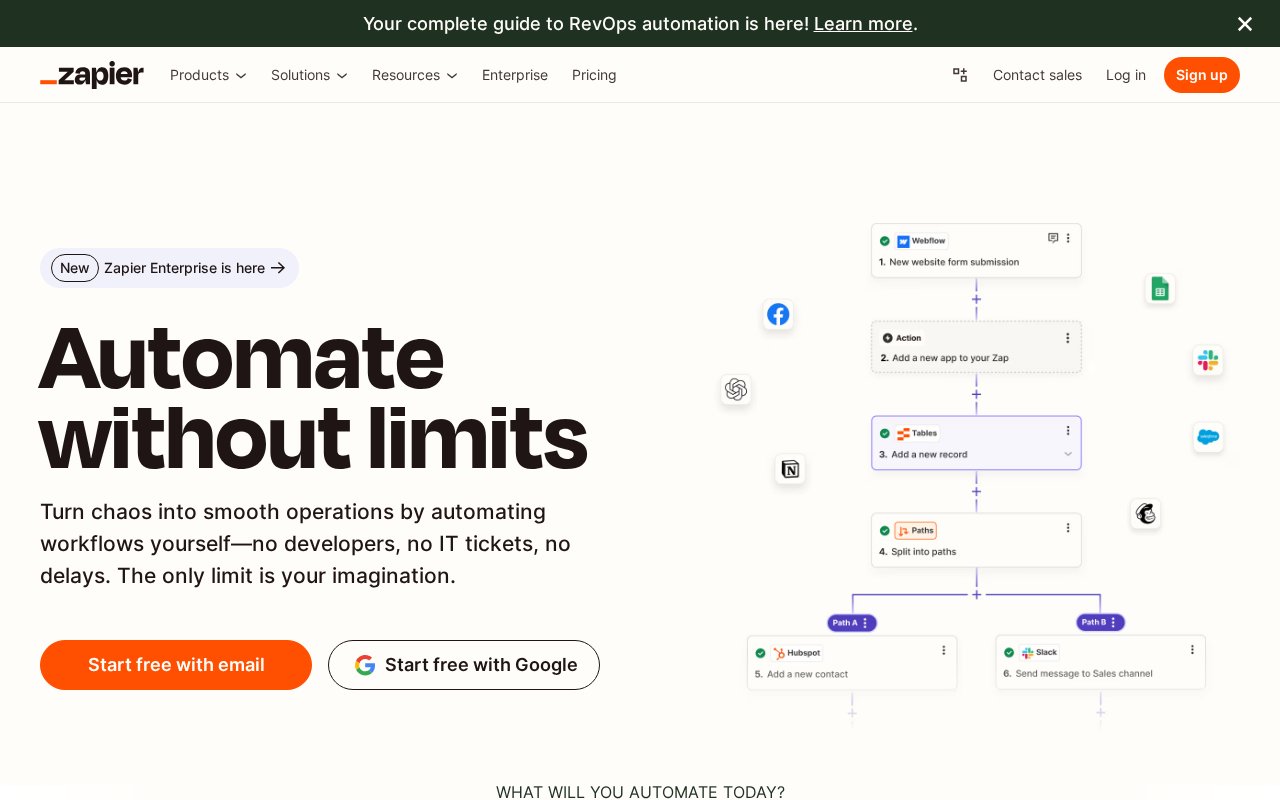This screenshot has width=1280, height=800.
Task: Click 'Add a new contact' text
Action: point(807,674)
